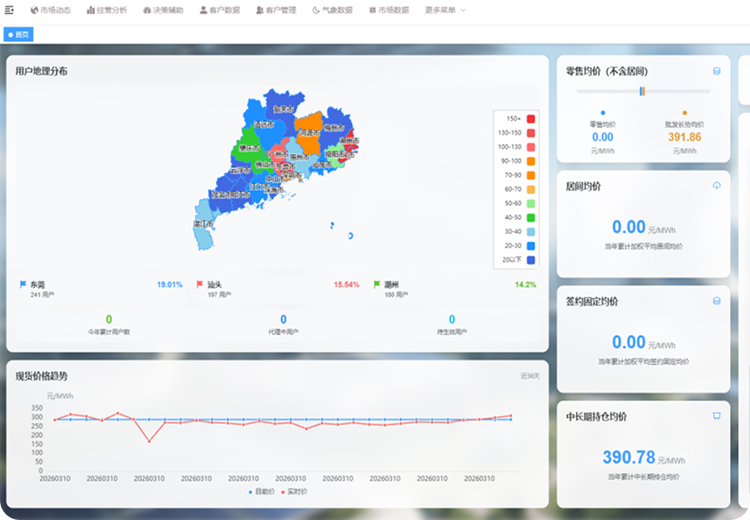Click the blue flag icon beside 东莞
The image size is (750, 520).
[22, 284]
